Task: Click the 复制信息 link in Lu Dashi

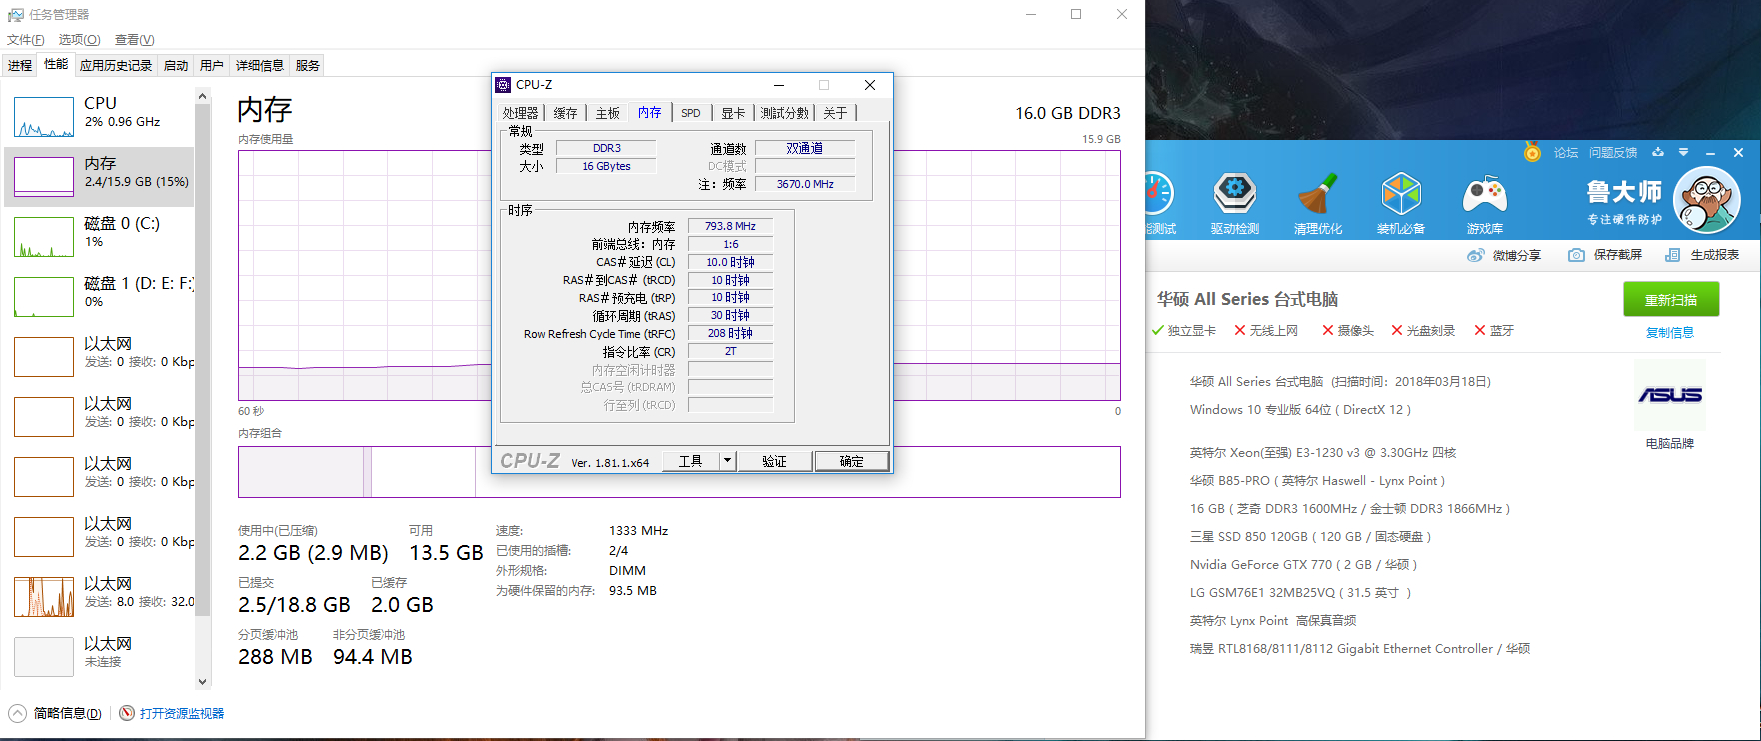Action: tap(1670, 333)
